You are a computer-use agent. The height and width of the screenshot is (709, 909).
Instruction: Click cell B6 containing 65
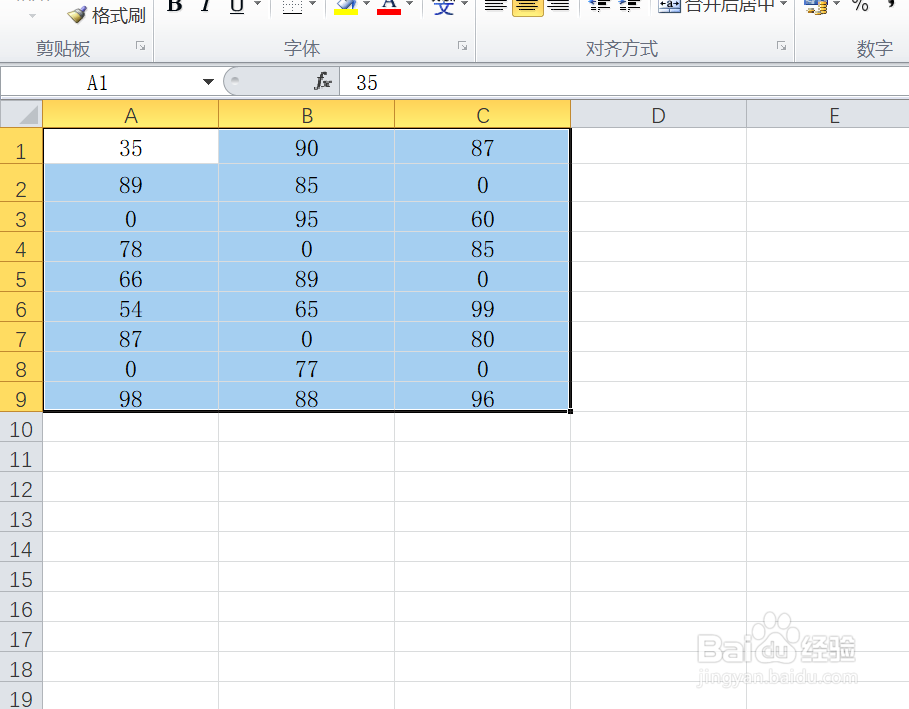(307, 308)
